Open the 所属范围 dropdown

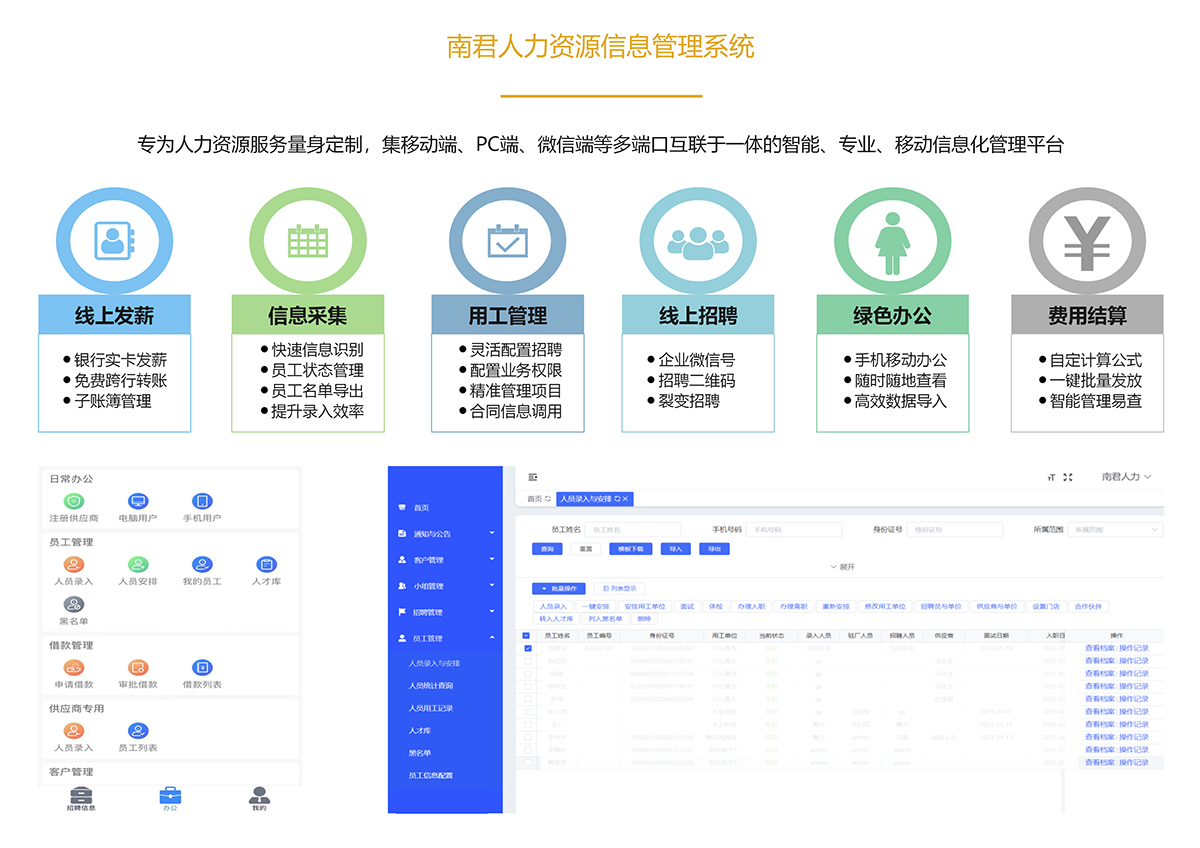(x=1113, y=529)
